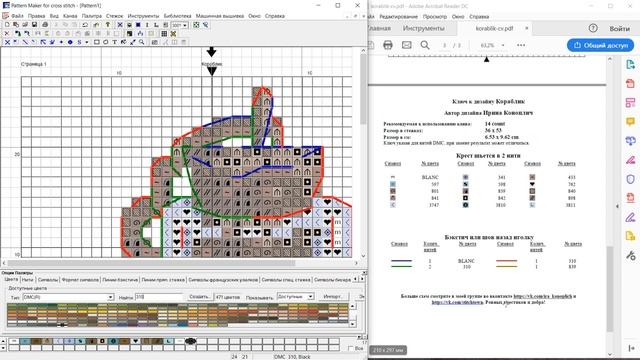Select the rectangle selection tool
The image size is (640, 360).
[97, 42]
